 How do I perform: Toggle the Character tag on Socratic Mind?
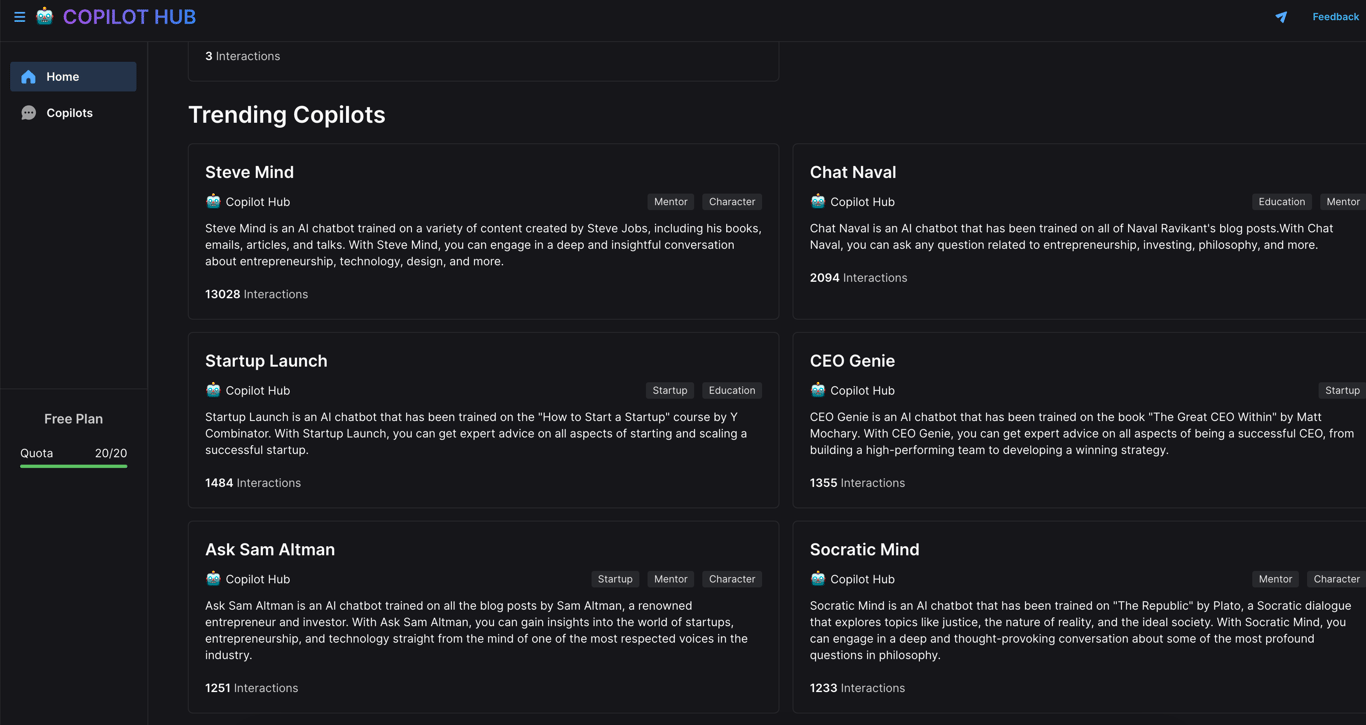pyautogui.click(x=1336, y=579)
